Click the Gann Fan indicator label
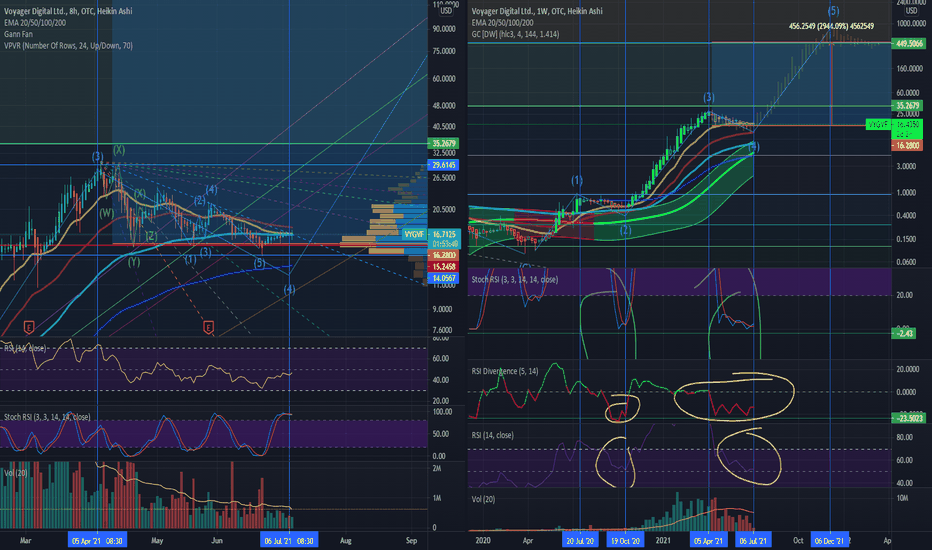This screenshot has height=550, width=932. 18,34
